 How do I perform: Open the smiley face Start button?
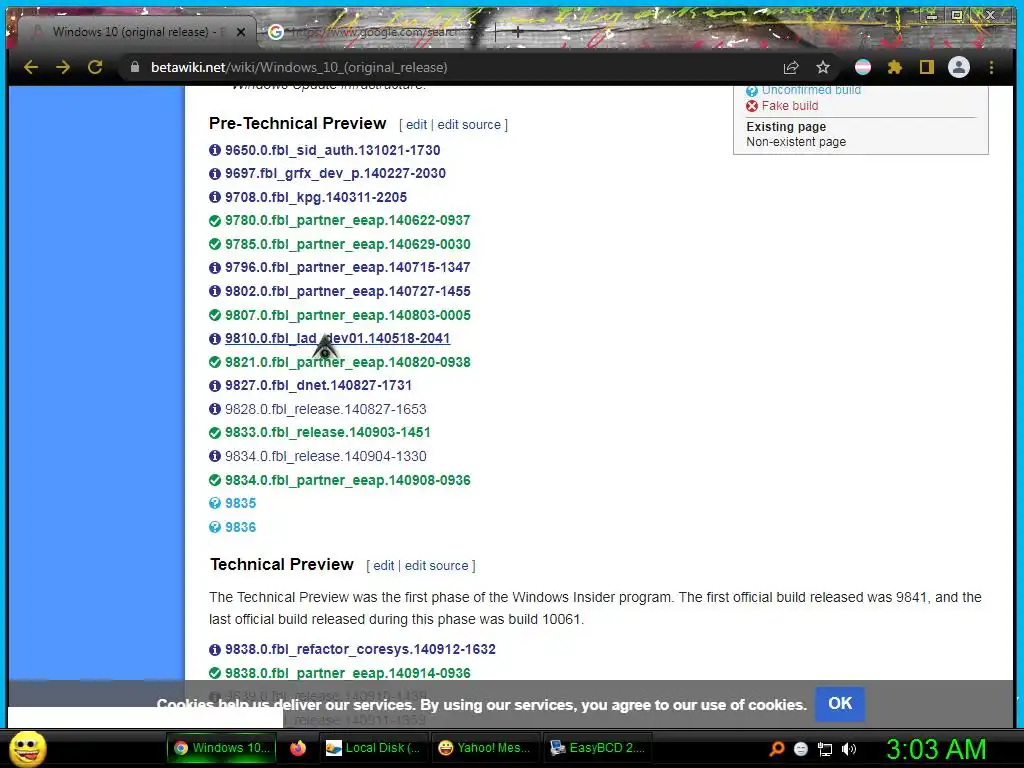(x=27, y=748)
